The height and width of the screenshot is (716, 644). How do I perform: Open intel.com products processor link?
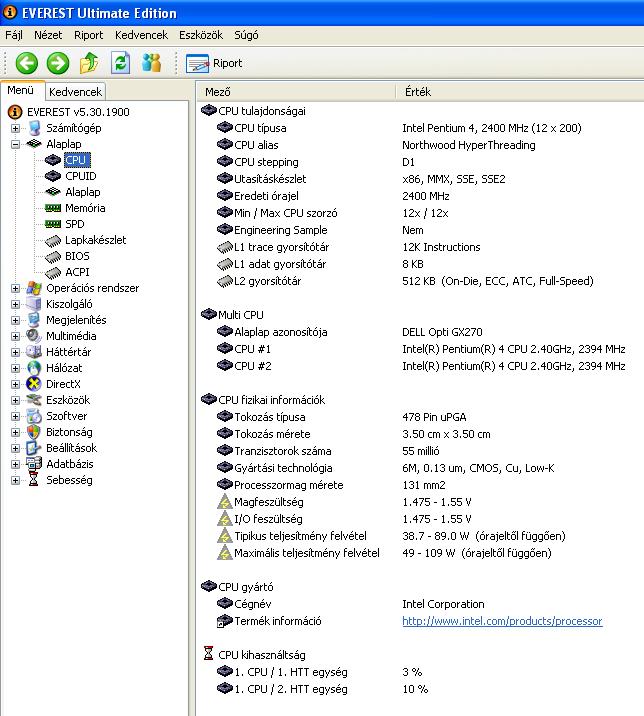click(502, 621)
